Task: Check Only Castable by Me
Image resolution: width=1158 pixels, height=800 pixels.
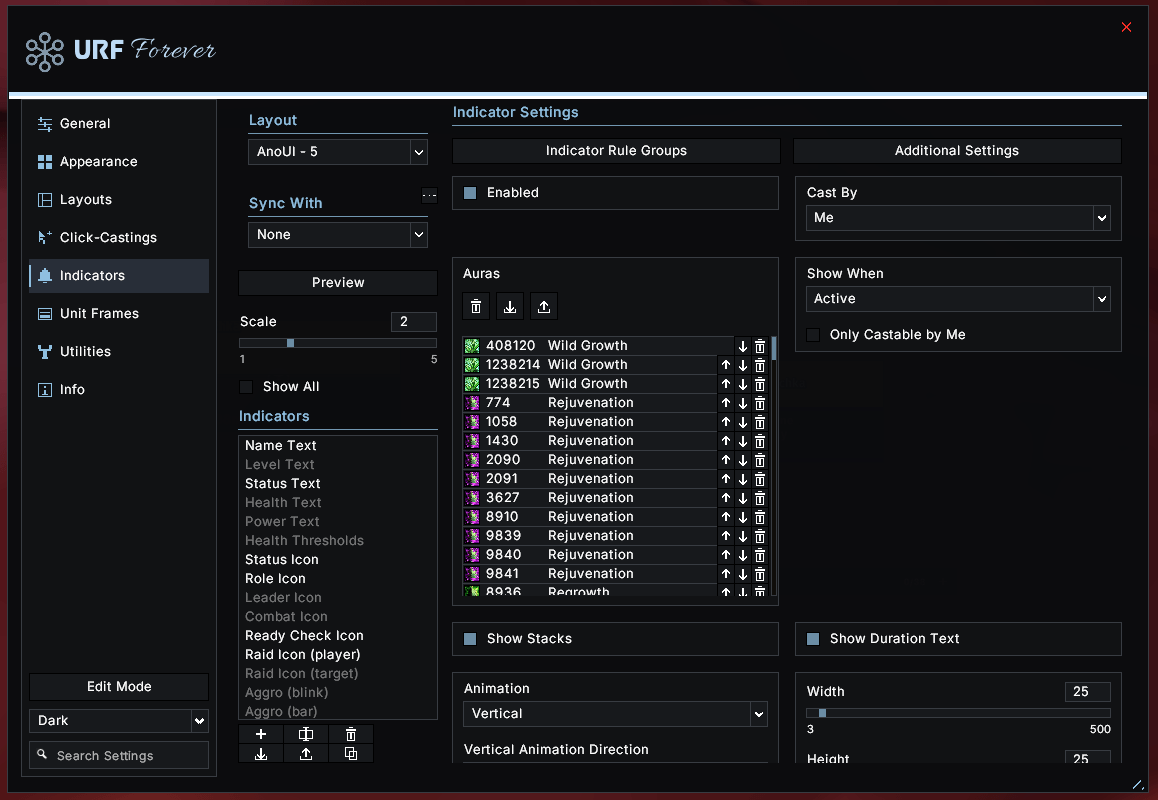Action: point(813,335)
